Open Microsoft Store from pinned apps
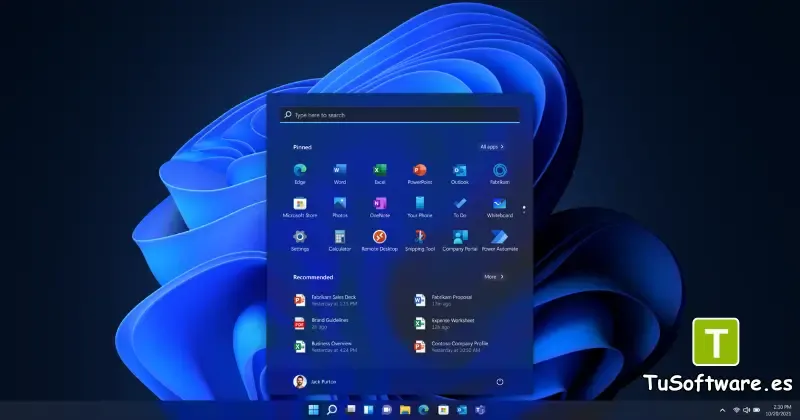The height and width of the screenshot is (420, 800). click(x=300, y=207)
